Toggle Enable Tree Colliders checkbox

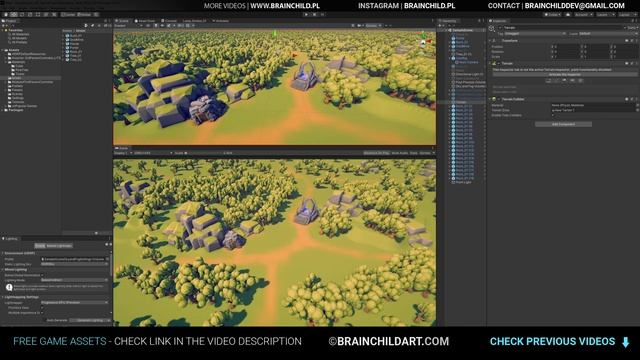click(x=553, y=115)
